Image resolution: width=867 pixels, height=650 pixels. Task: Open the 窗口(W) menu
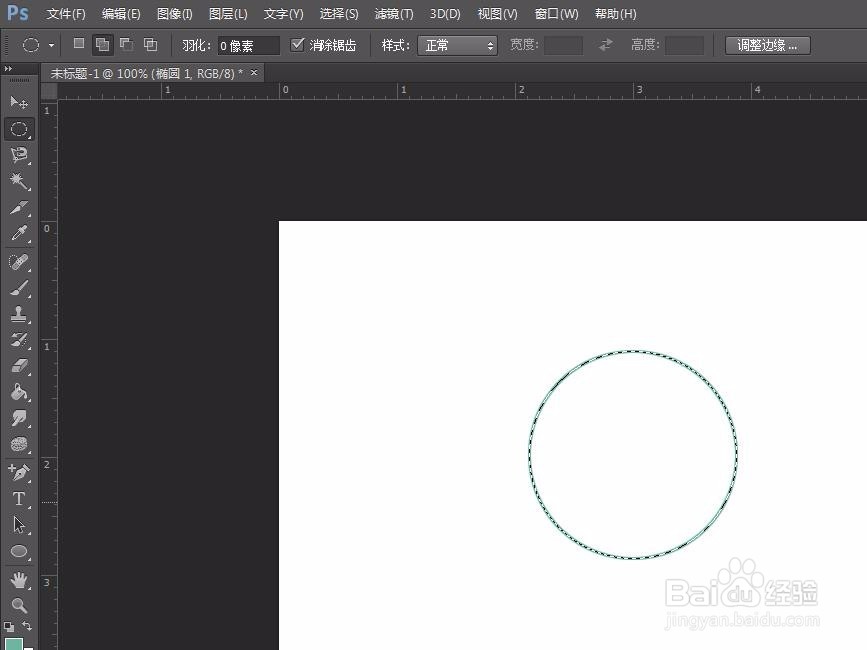coord(556,14)
